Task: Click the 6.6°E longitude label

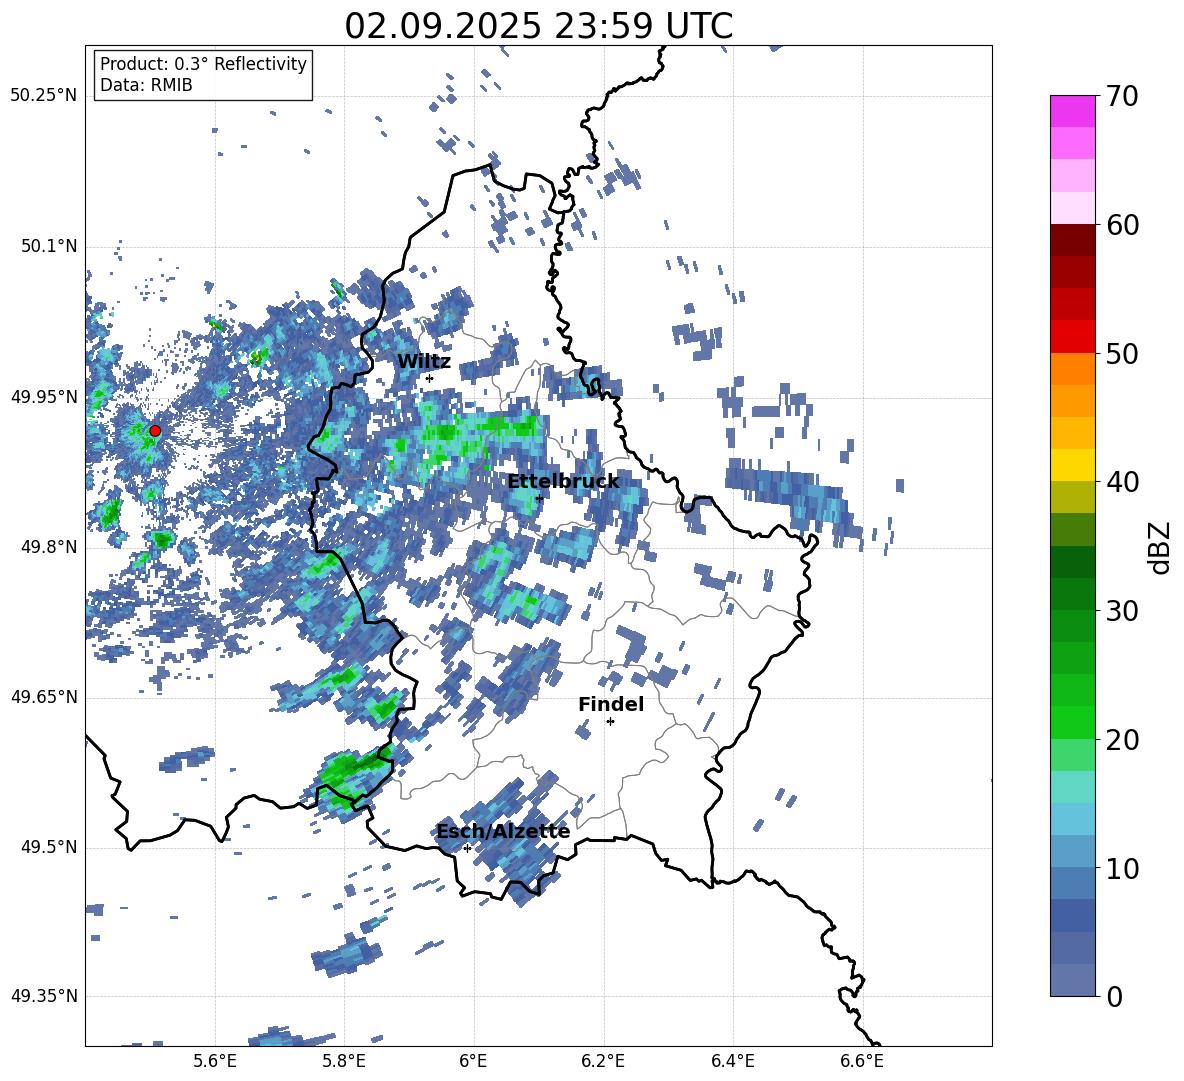Action: pos(862,1061)
